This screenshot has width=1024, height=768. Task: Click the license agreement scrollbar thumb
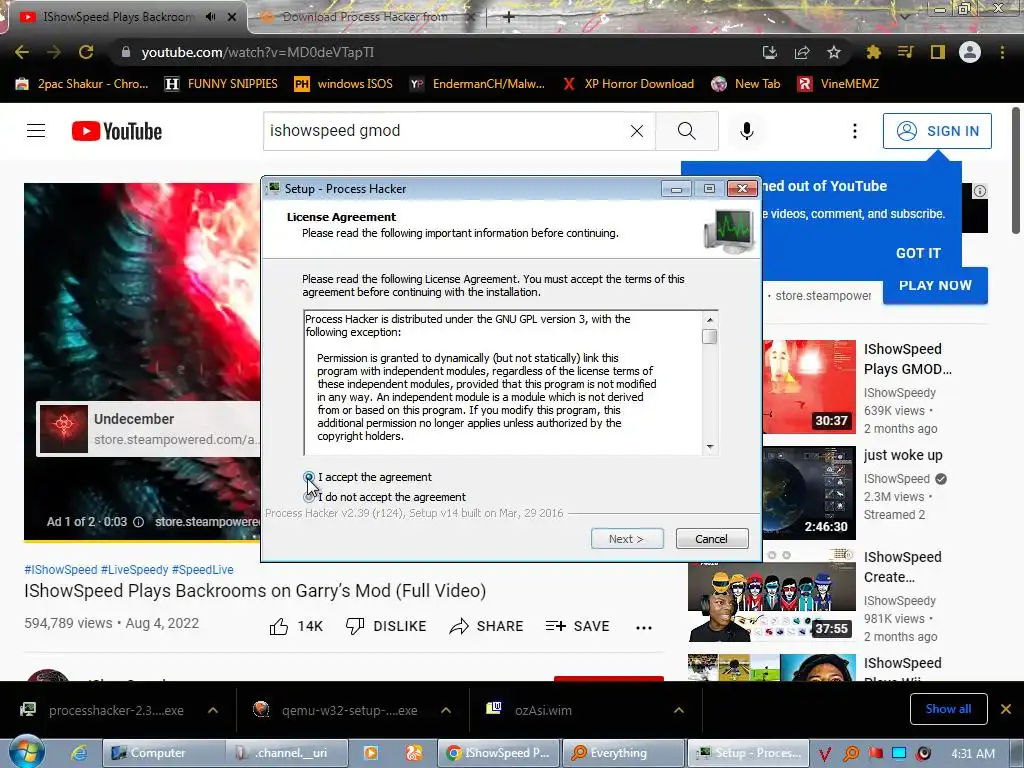[710, 336]
